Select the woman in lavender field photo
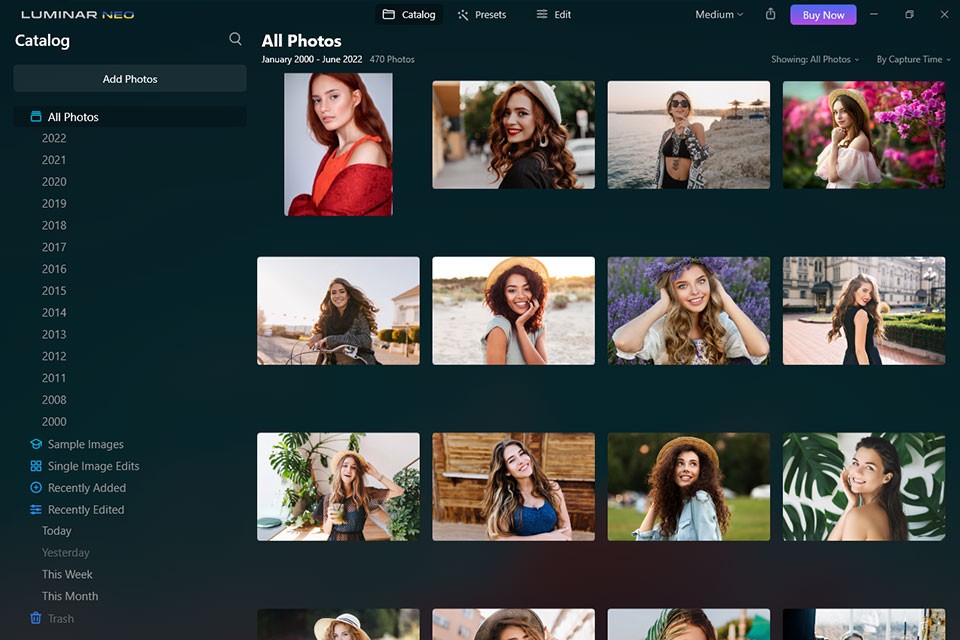The width and height of the screenshot is (960, 640). tap(688, 311)
